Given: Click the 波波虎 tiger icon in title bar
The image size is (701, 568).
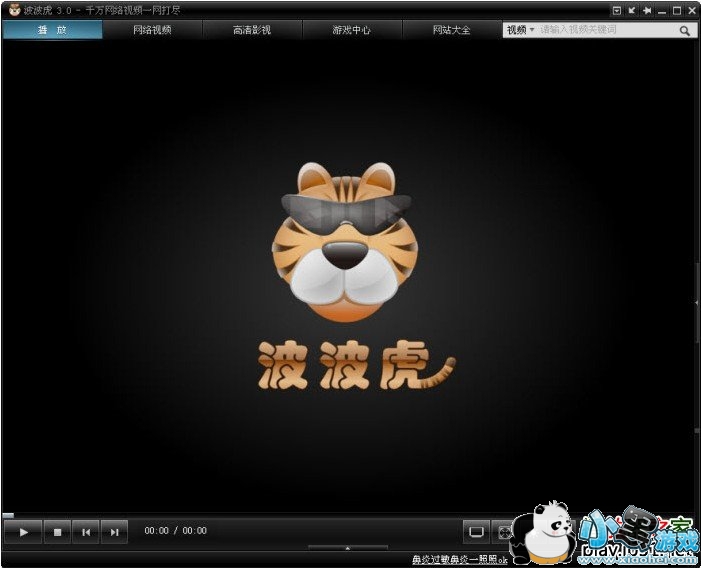Looking at the screenshot, I should point(15,10).
